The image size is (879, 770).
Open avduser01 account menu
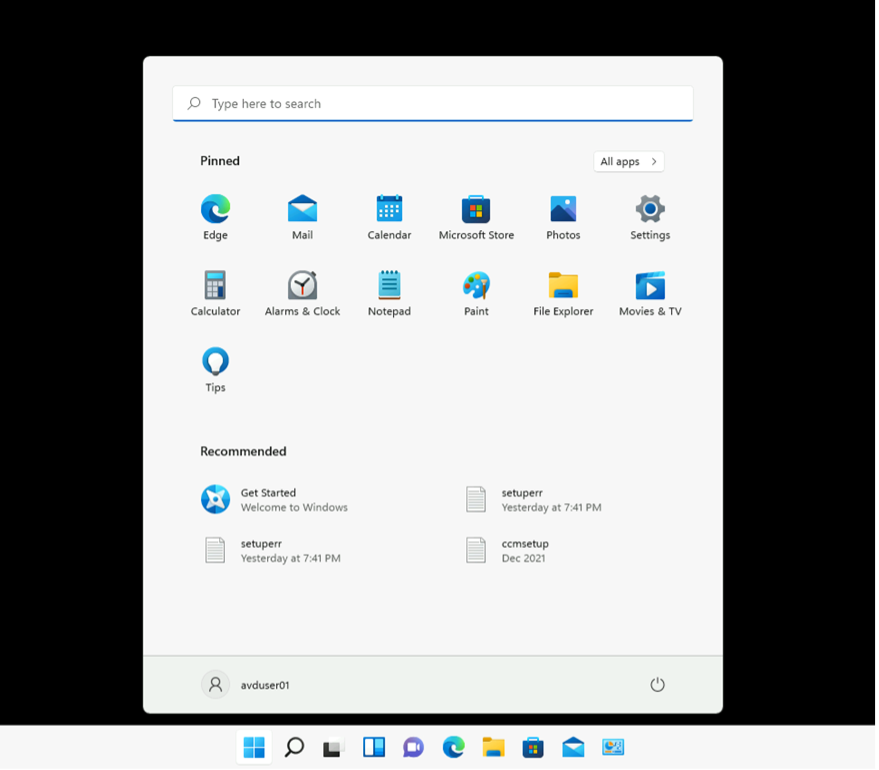(246, 684)
